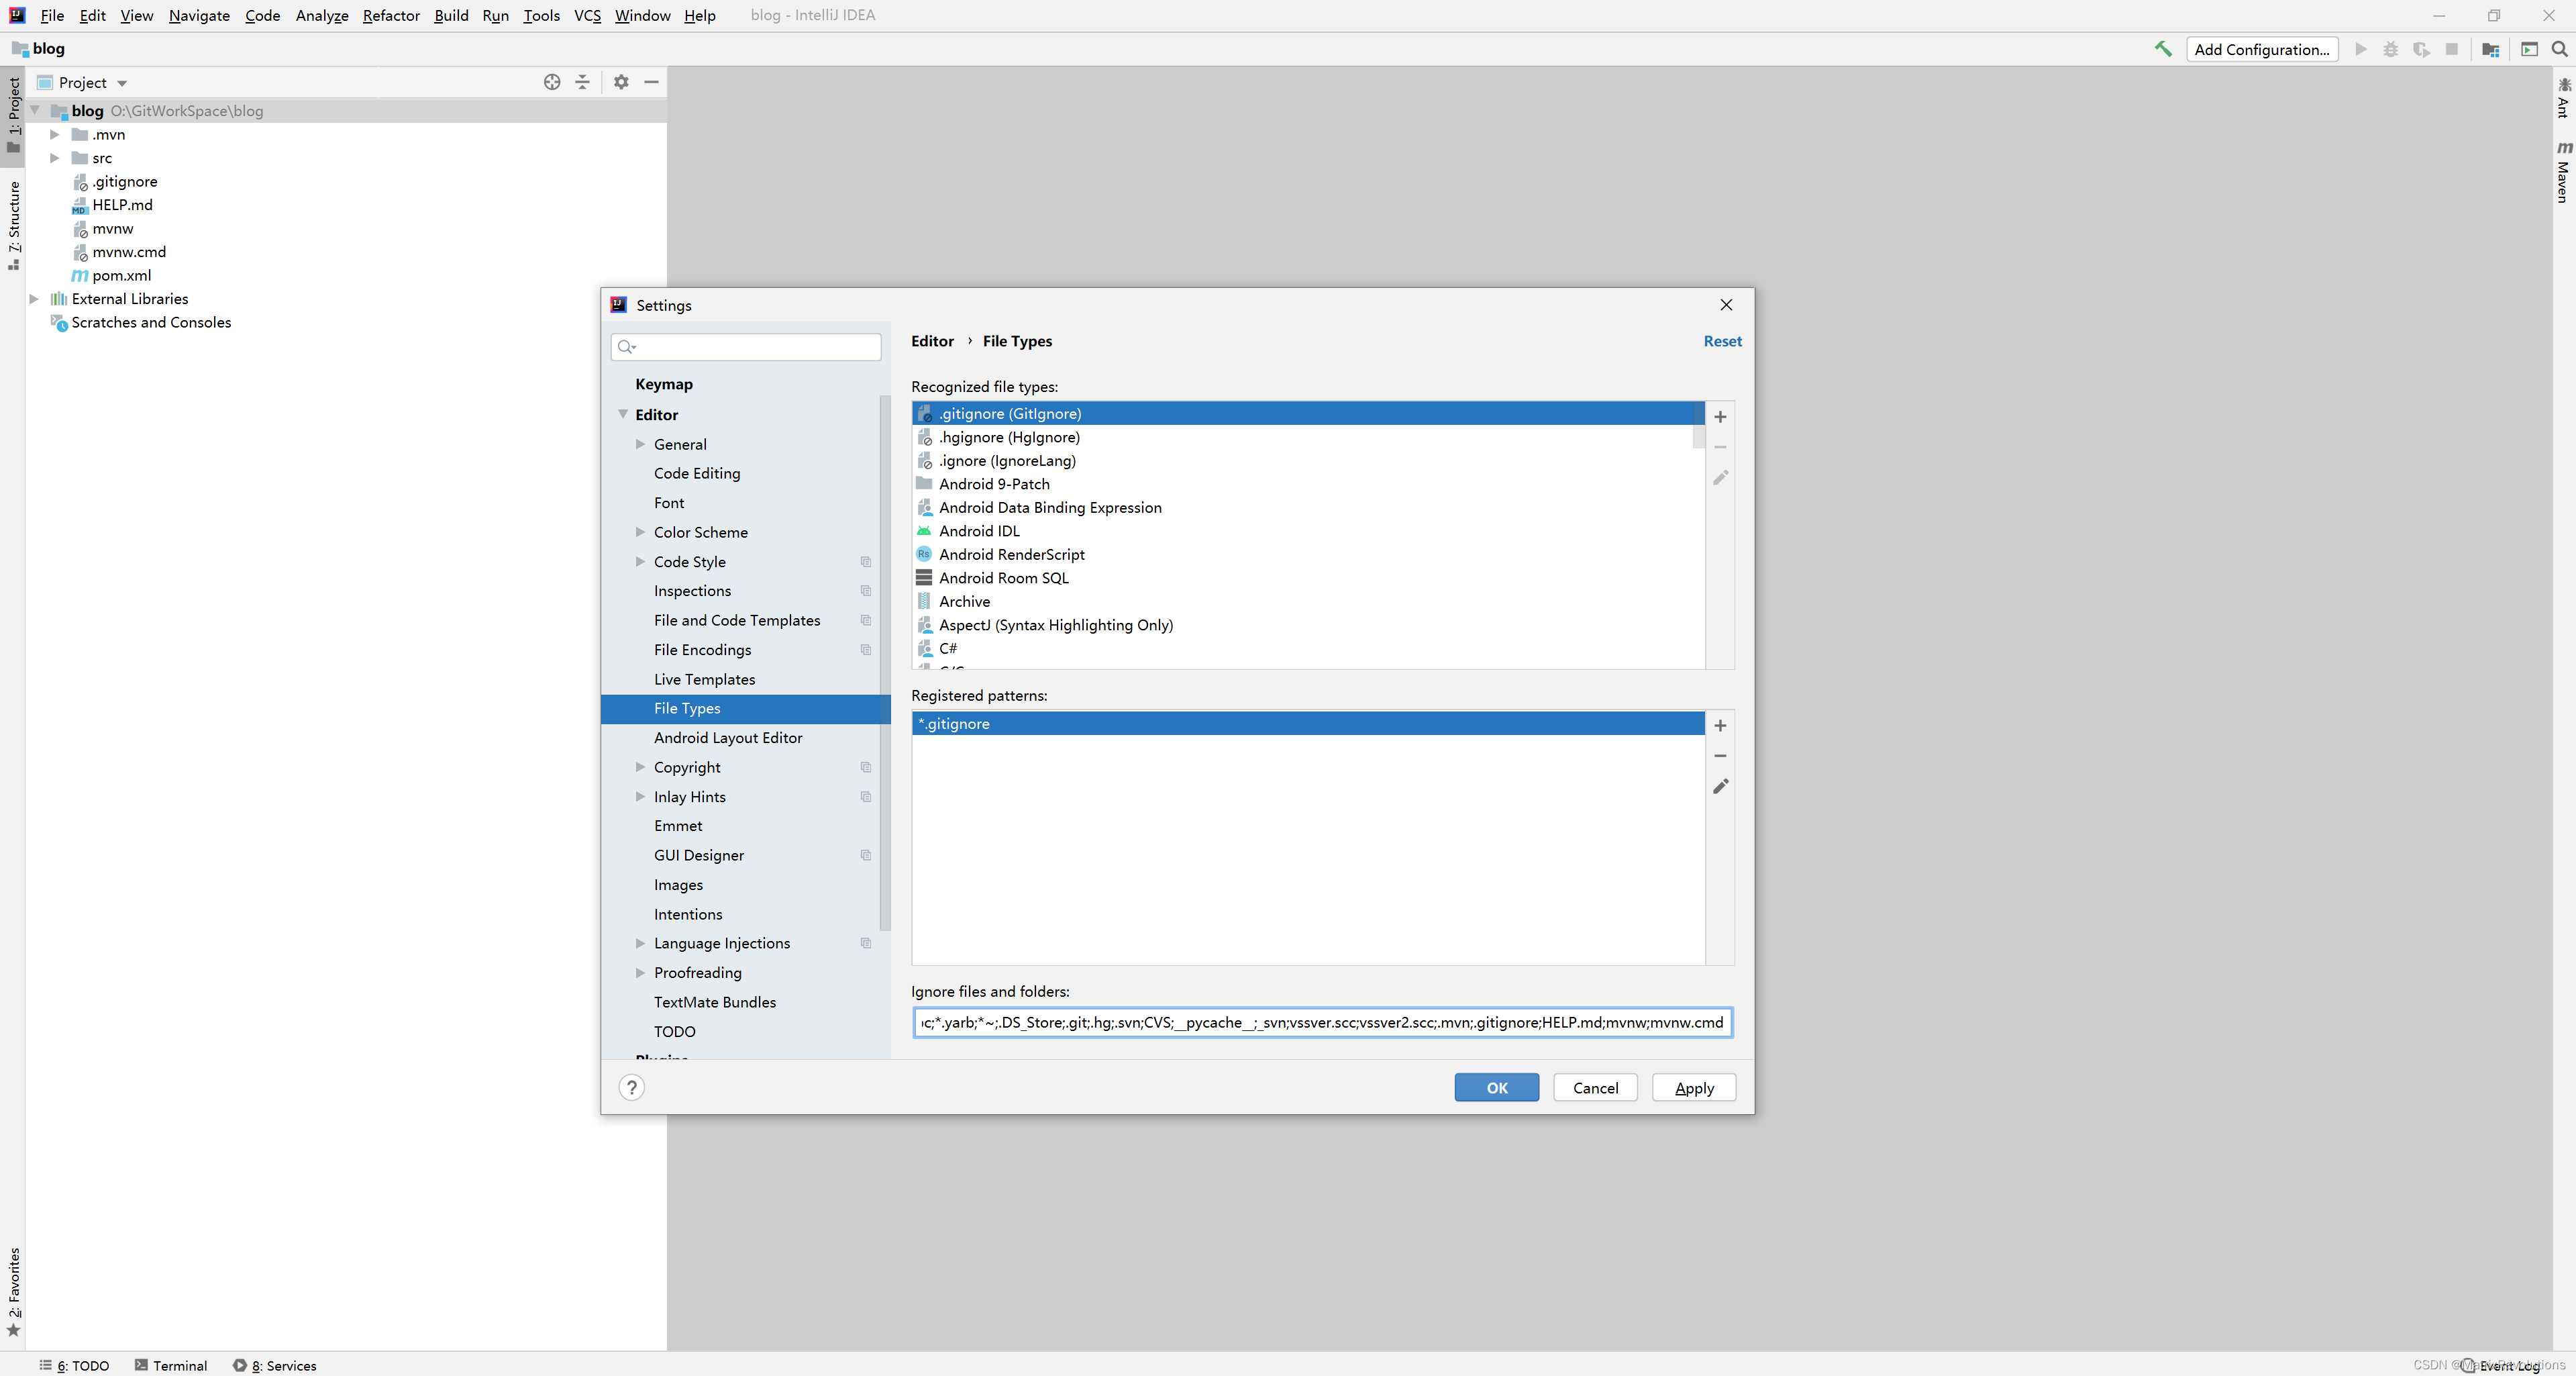Screen dimensions: 2576x1376
Task: Click the Reset link
Action: click(x=1722, y=341)
